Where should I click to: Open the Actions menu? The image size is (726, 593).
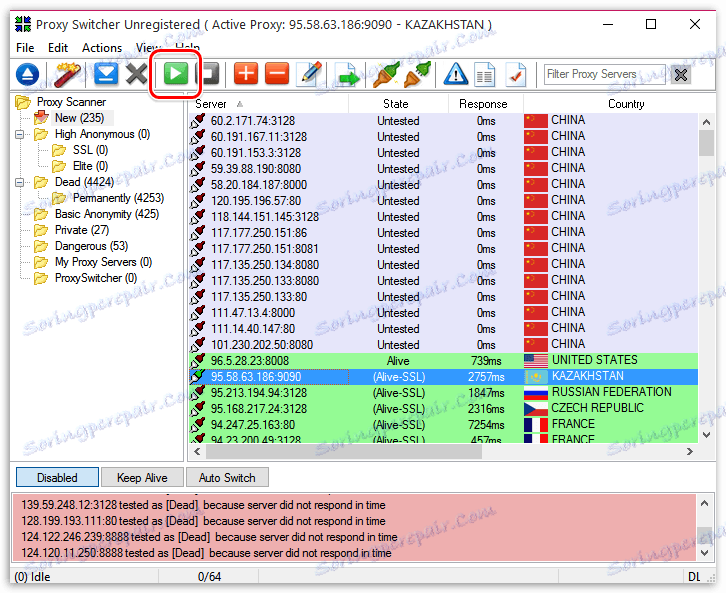(102, 48)
